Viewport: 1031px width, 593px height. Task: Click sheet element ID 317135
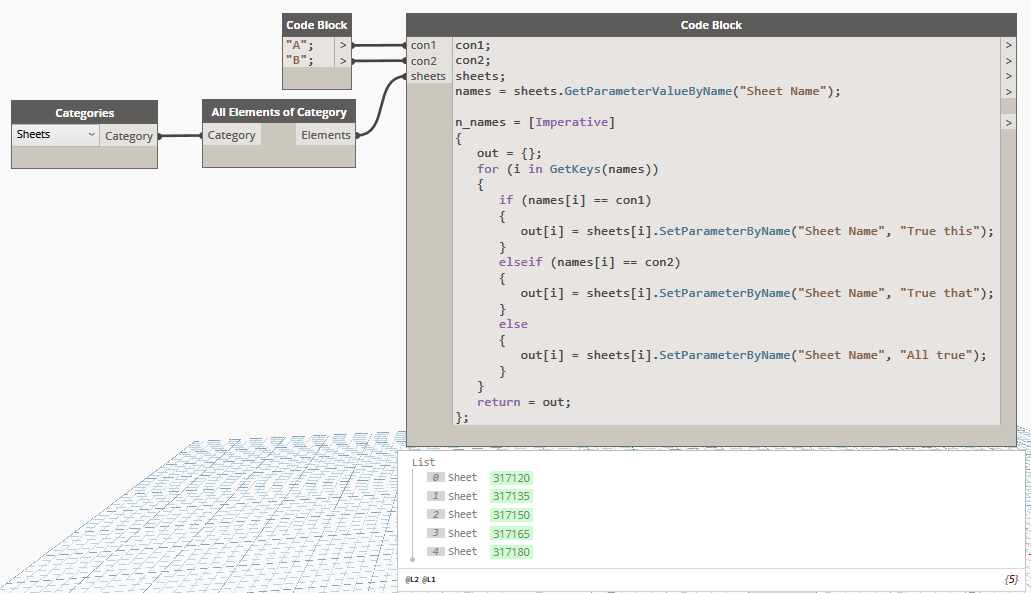point(511,496)
